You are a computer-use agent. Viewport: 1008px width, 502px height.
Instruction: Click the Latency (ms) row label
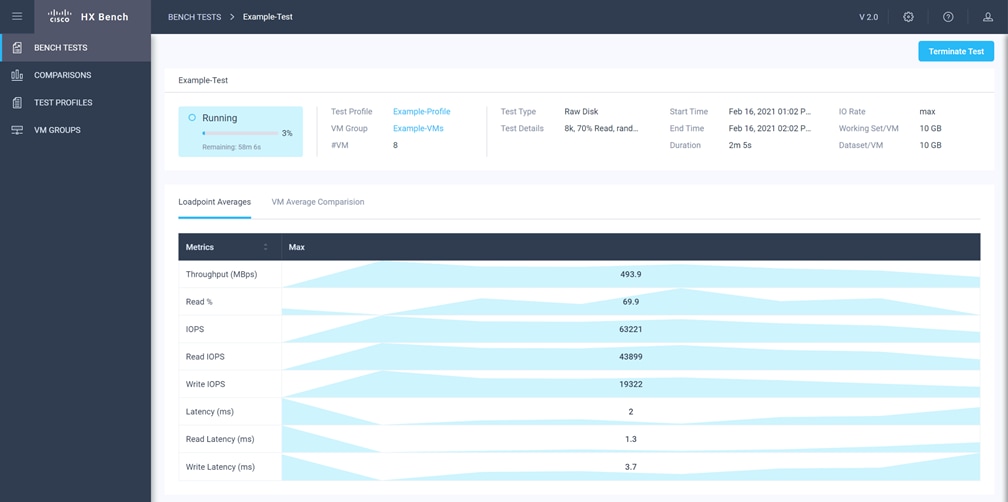click(210, 411)
